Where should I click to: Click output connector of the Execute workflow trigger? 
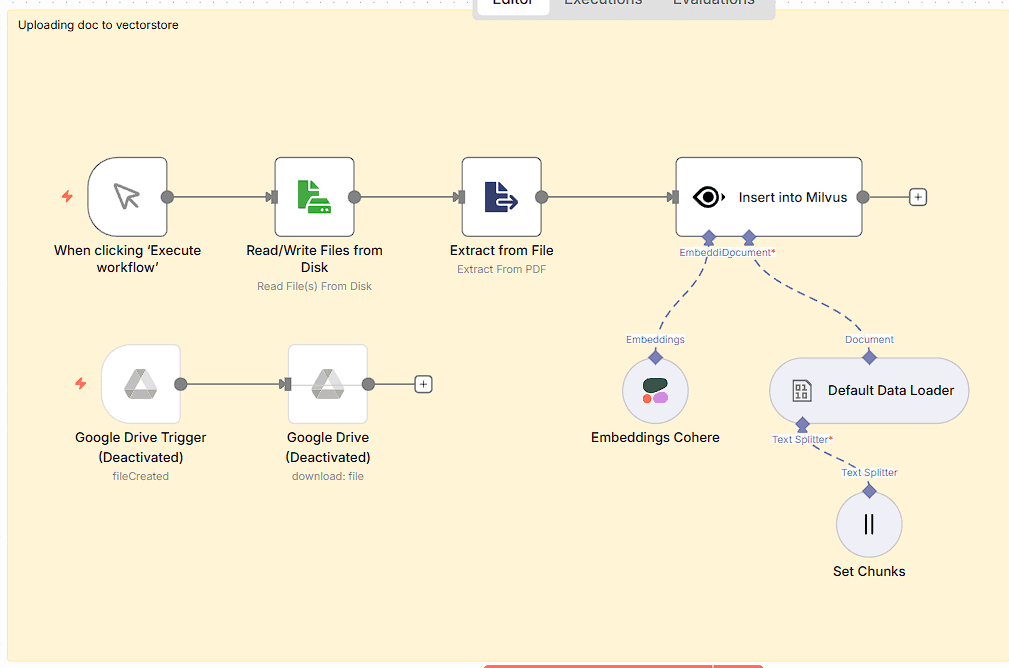(x=167, y=197)
